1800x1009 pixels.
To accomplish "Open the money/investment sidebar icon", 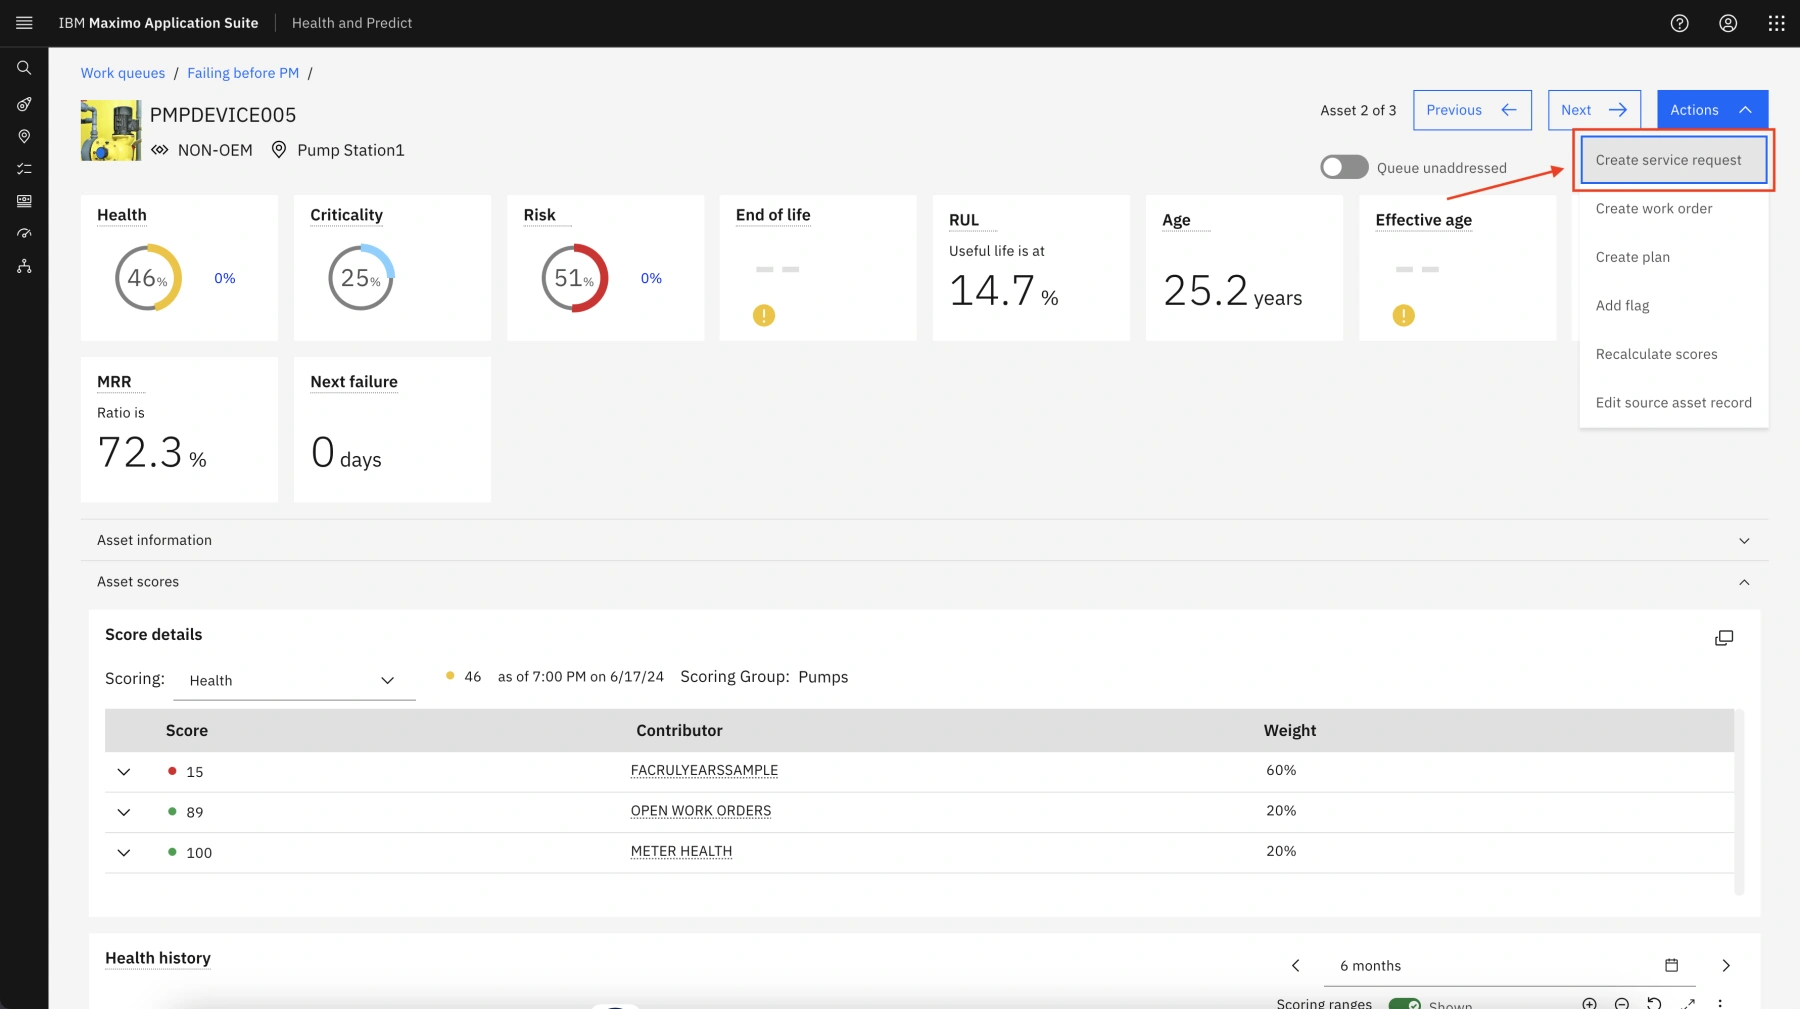I will click(x=24, y=201).
